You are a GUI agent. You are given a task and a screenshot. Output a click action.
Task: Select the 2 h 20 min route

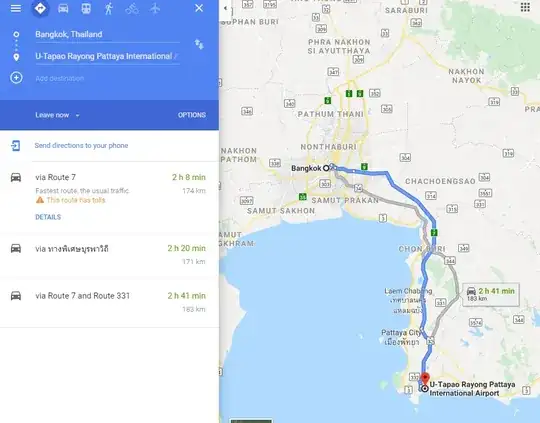click(x=109, y=255)
